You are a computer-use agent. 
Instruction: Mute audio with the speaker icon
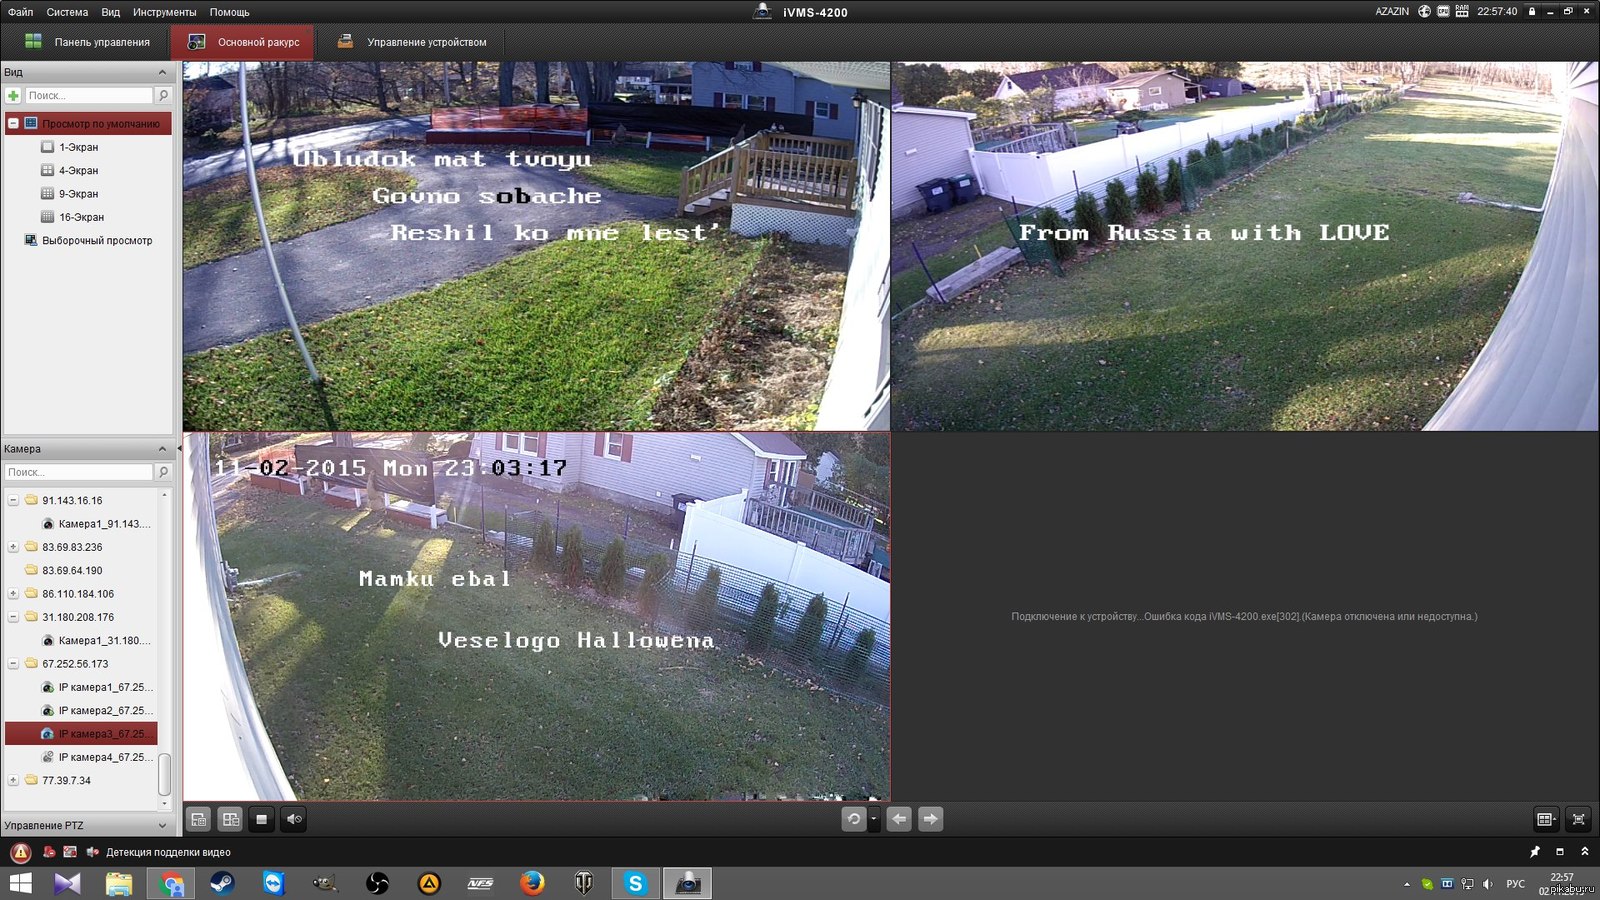pos(294,819)
